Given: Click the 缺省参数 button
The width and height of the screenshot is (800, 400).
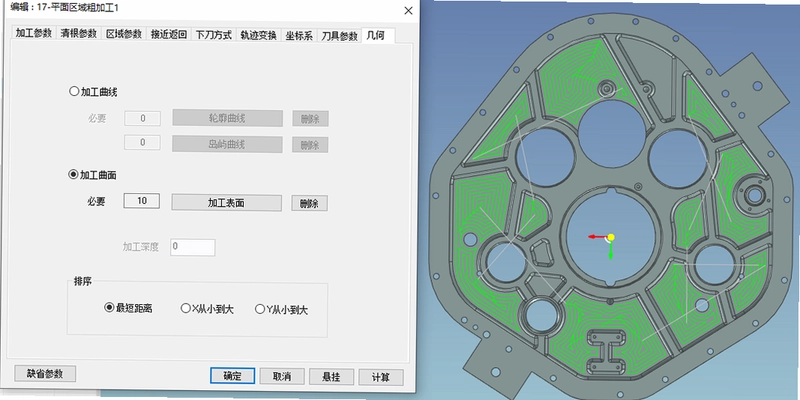Looking at the screenshot, I should 45,373.
